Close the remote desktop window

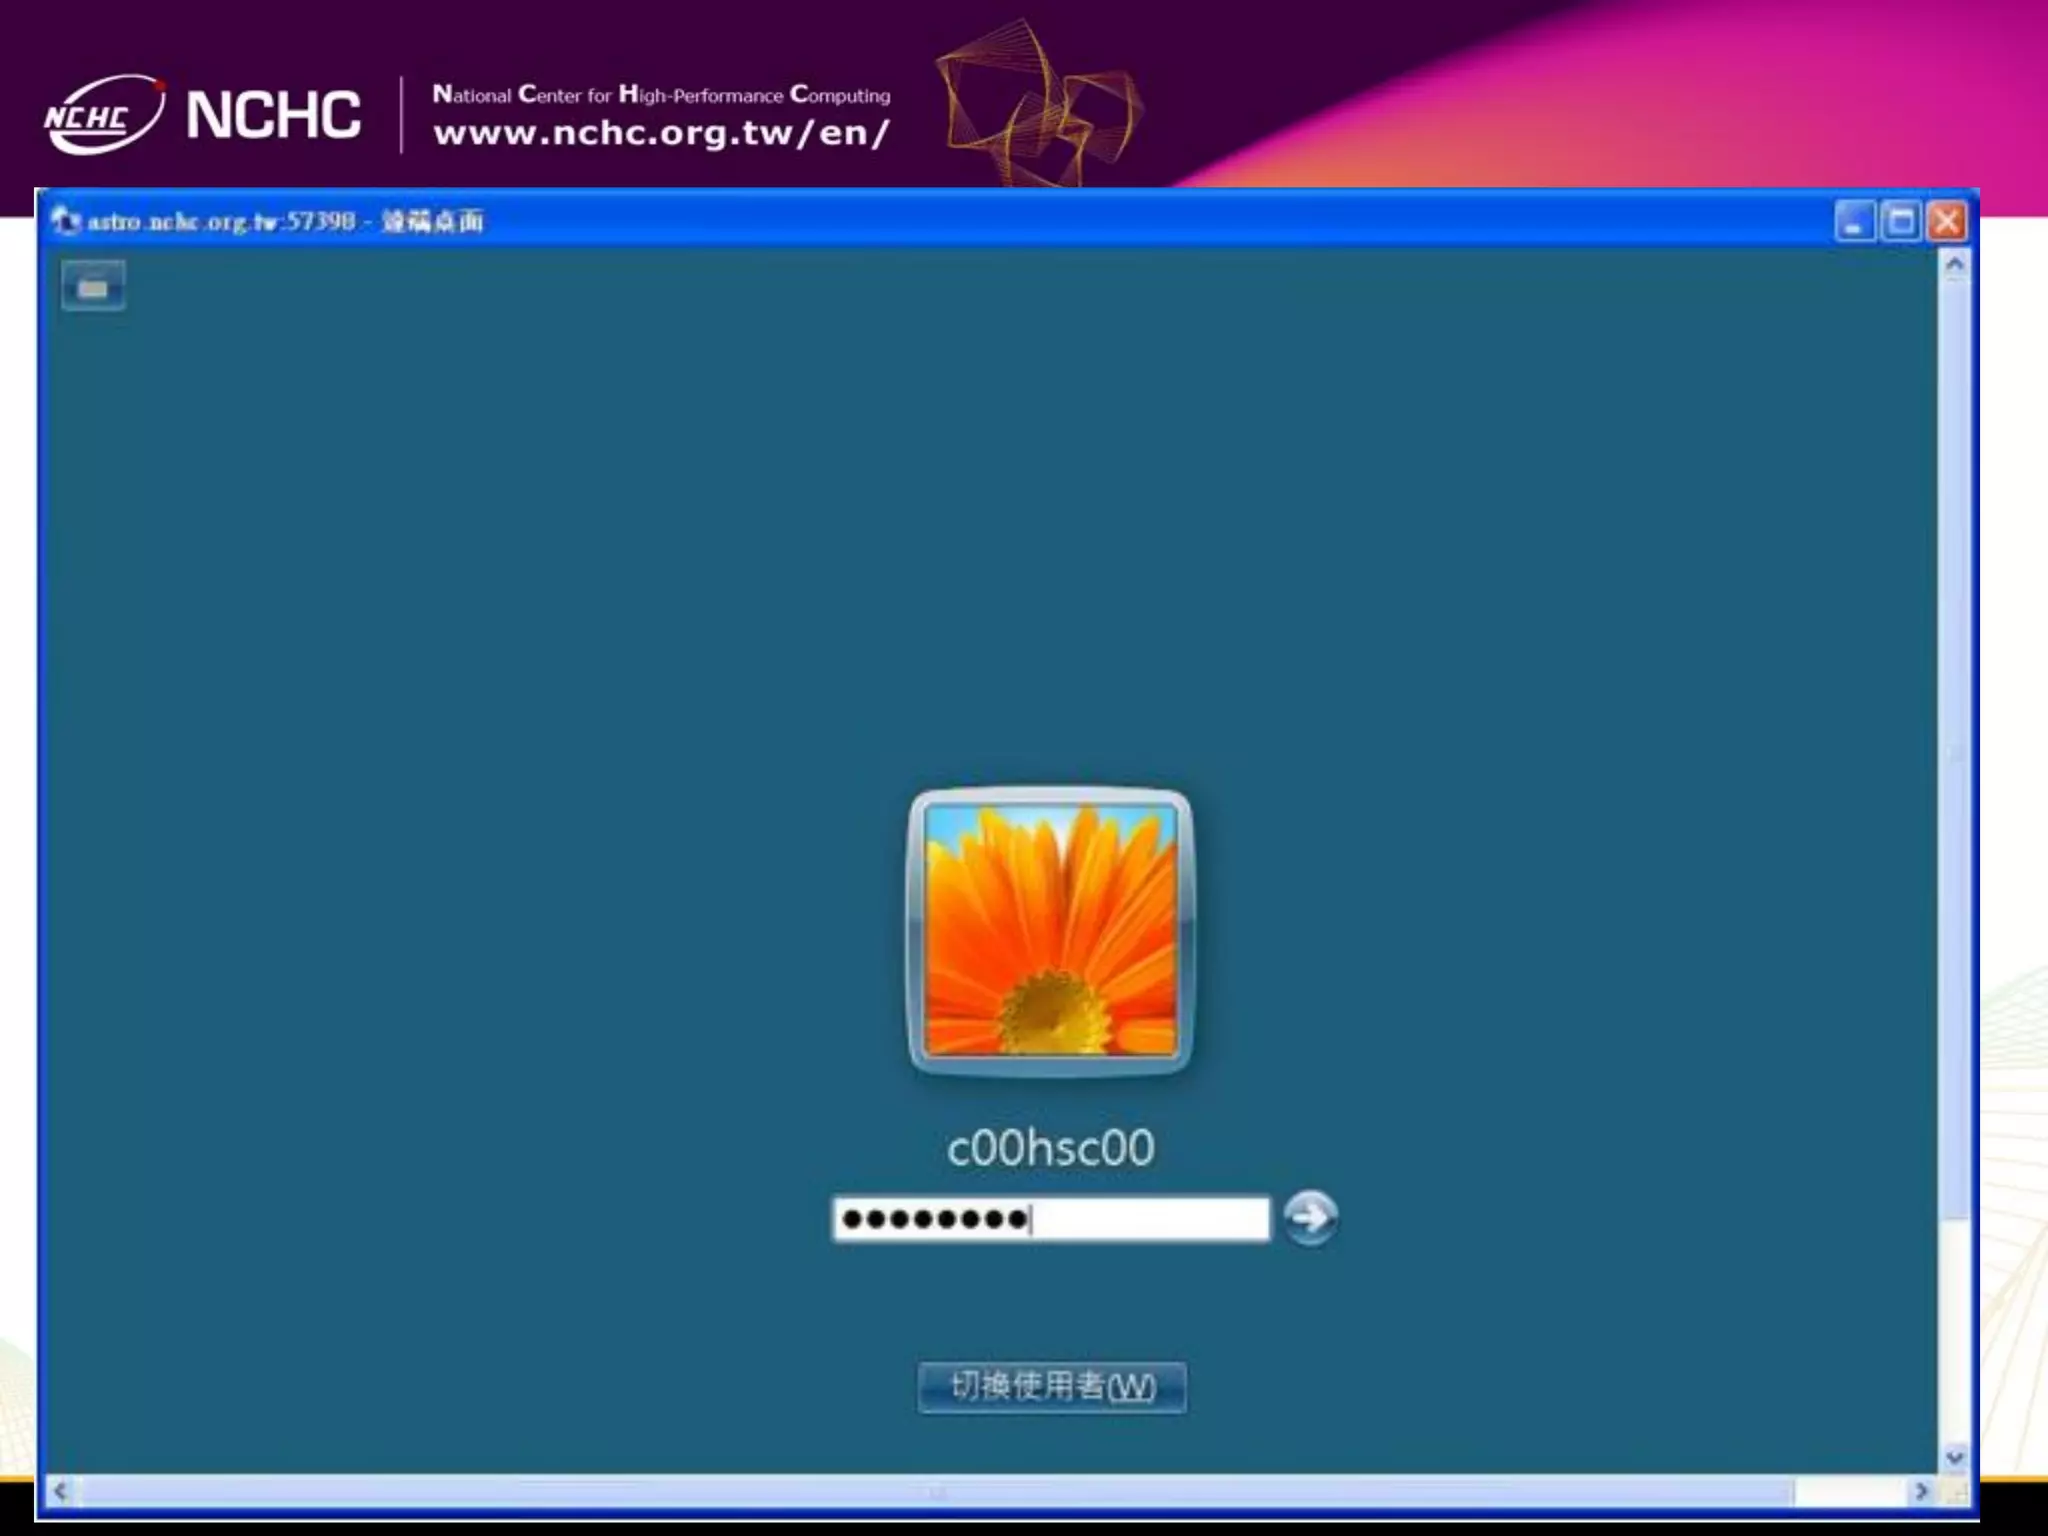1946,221
